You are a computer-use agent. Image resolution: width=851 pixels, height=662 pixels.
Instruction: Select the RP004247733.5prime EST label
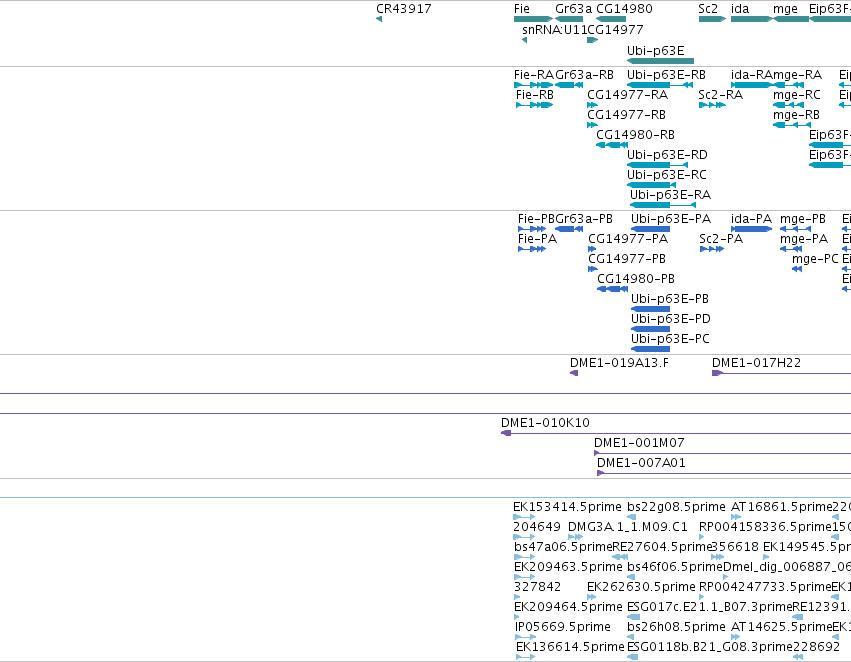pyautogui.click(x=765, y=588)
